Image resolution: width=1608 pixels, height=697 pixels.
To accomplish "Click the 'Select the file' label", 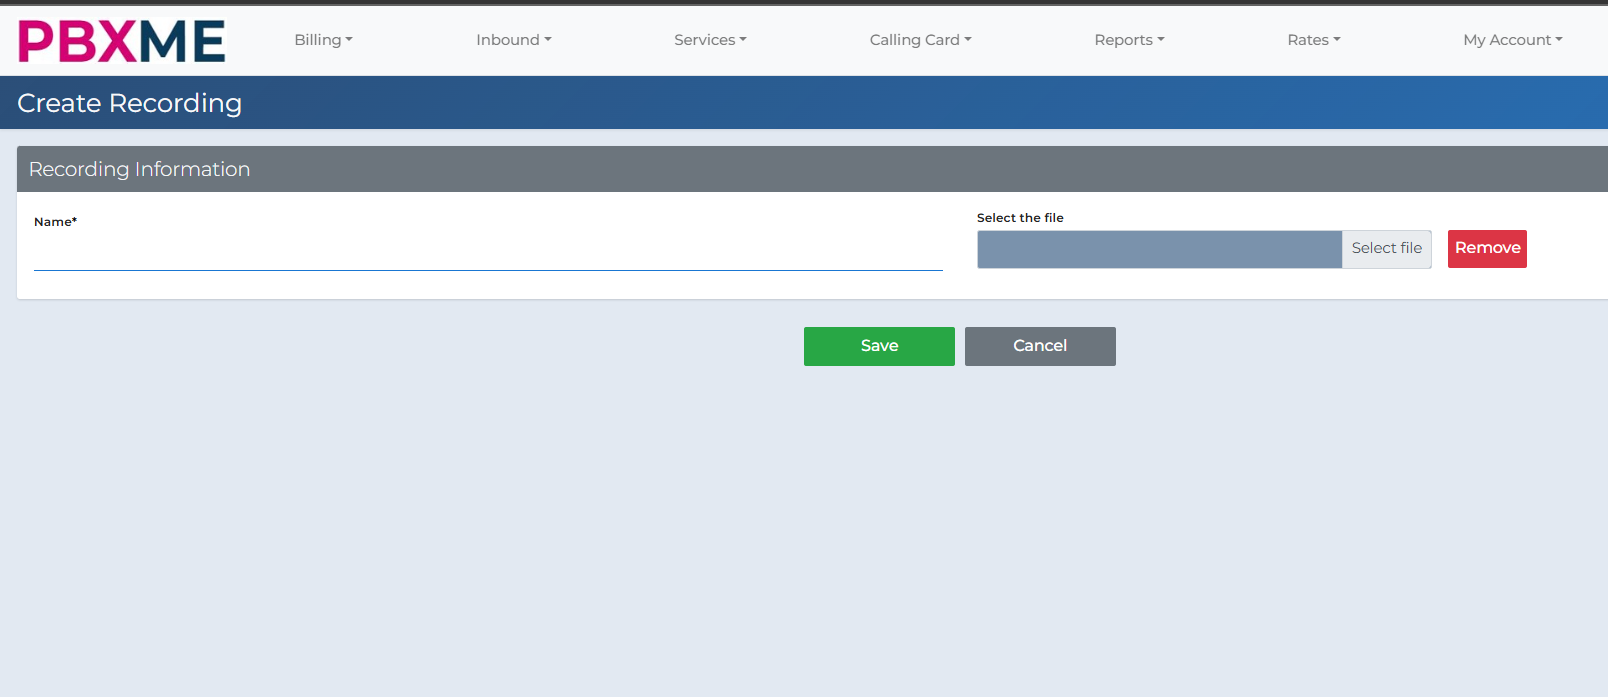I will tap(1020, 218).
